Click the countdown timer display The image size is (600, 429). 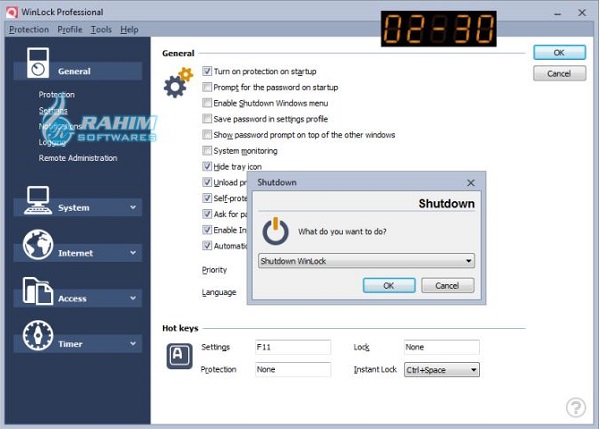(439, 29)
